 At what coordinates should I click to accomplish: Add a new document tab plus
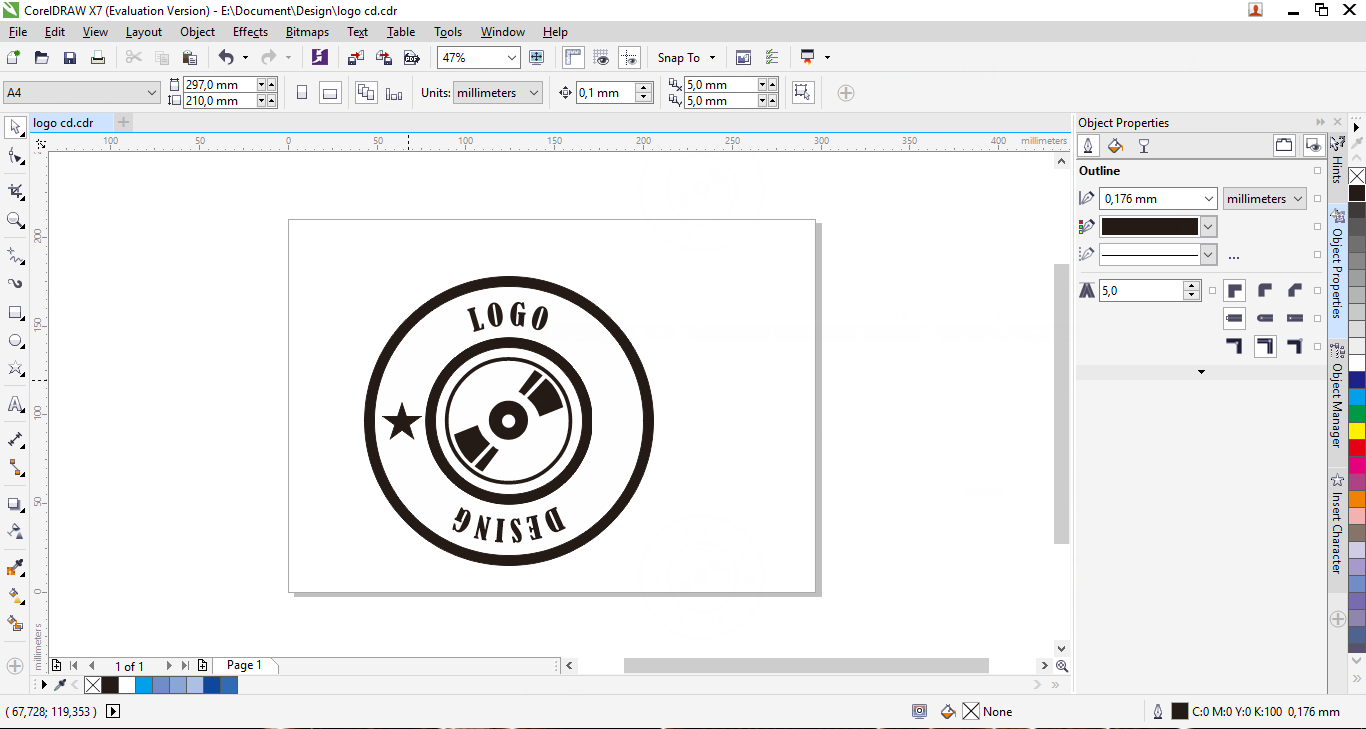pyautogui.click(x=124, y=122)
